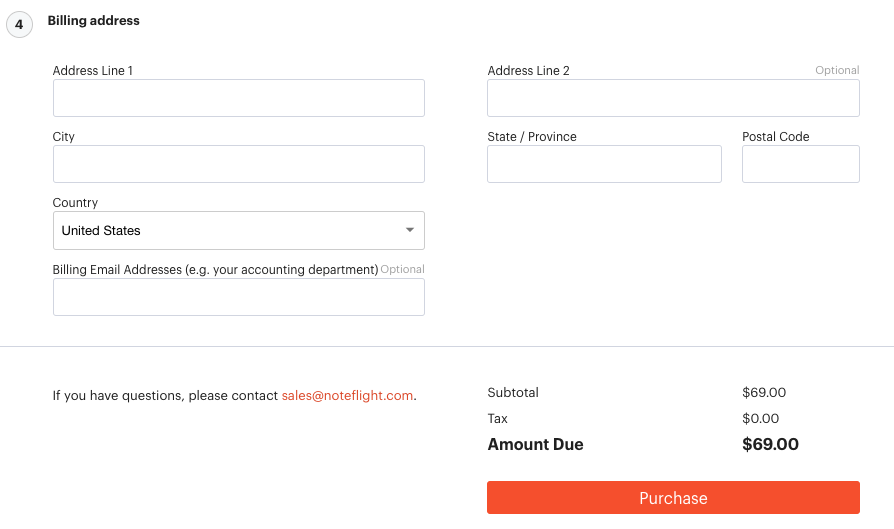Click into the City input box
The height and width of the screenshot is (529, 894).
(x=239, y=164)
